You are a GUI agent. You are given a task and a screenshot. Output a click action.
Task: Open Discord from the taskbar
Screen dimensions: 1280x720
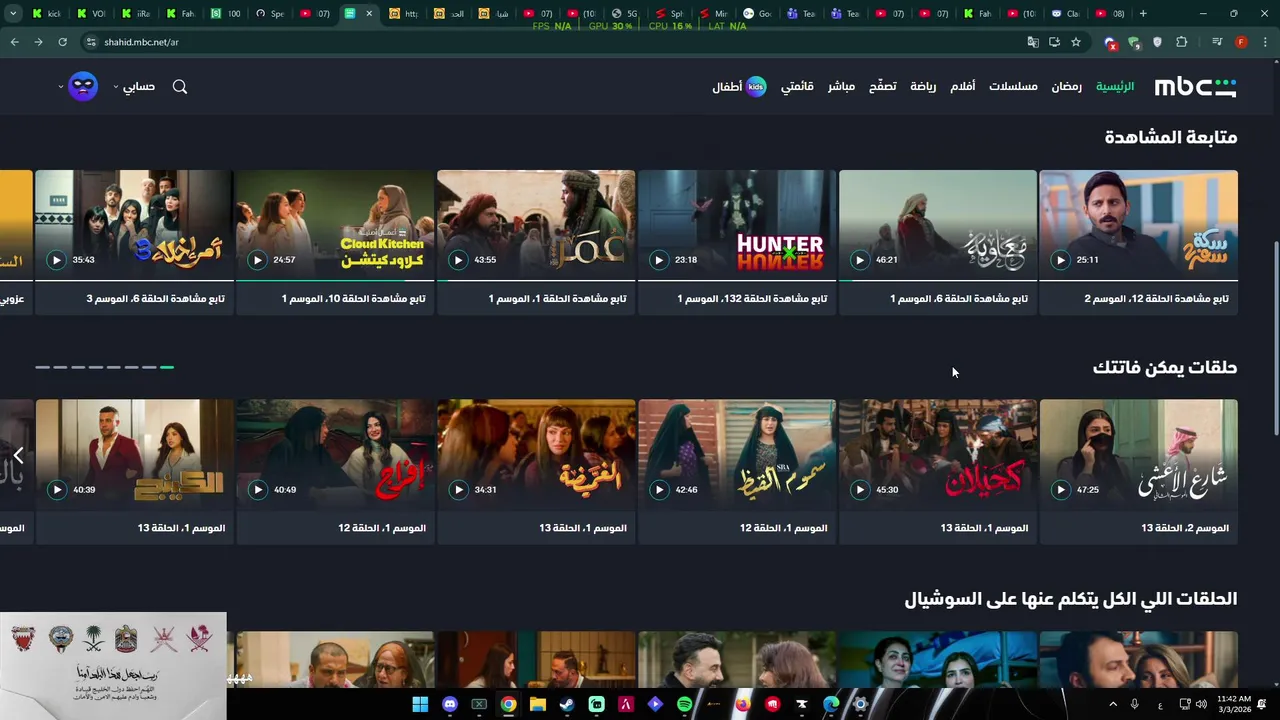coord(450,705)
